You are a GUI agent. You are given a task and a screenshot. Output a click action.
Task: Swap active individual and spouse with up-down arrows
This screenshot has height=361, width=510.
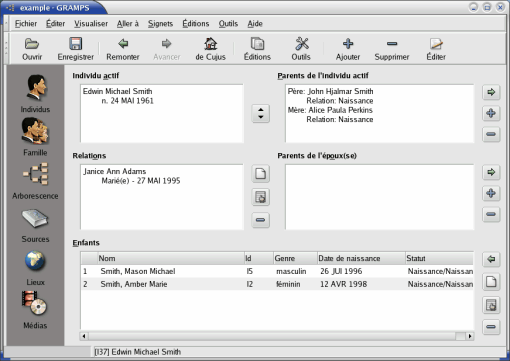pos(260,114)
